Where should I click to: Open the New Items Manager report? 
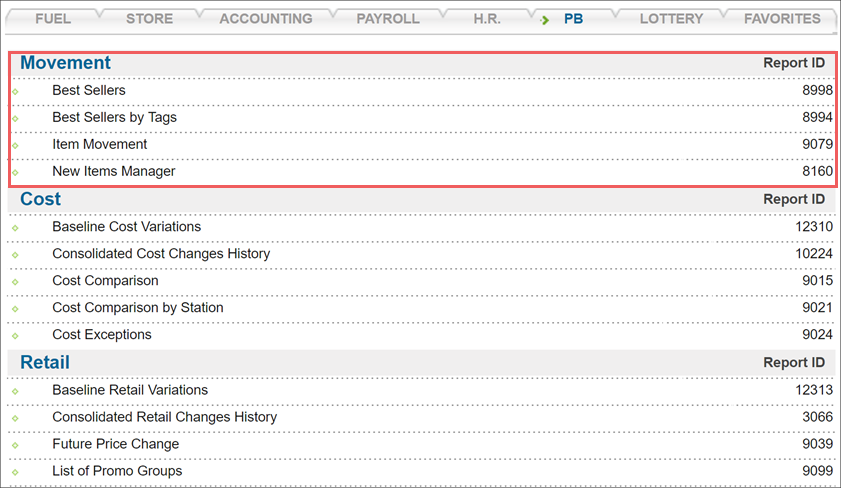(x=114, y=171)
